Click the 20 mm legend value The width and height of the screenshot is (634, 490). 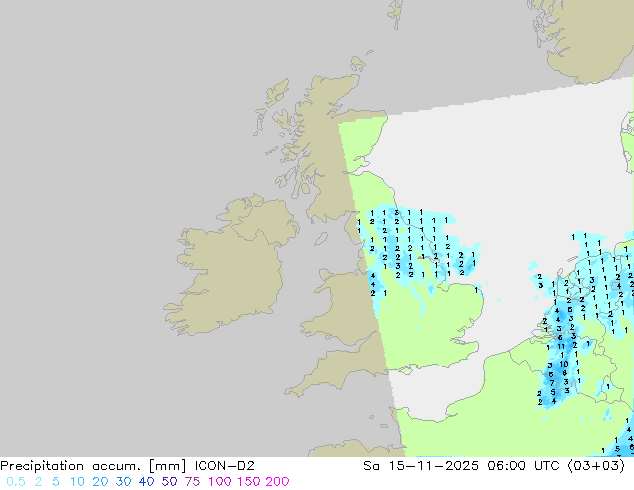100,482
